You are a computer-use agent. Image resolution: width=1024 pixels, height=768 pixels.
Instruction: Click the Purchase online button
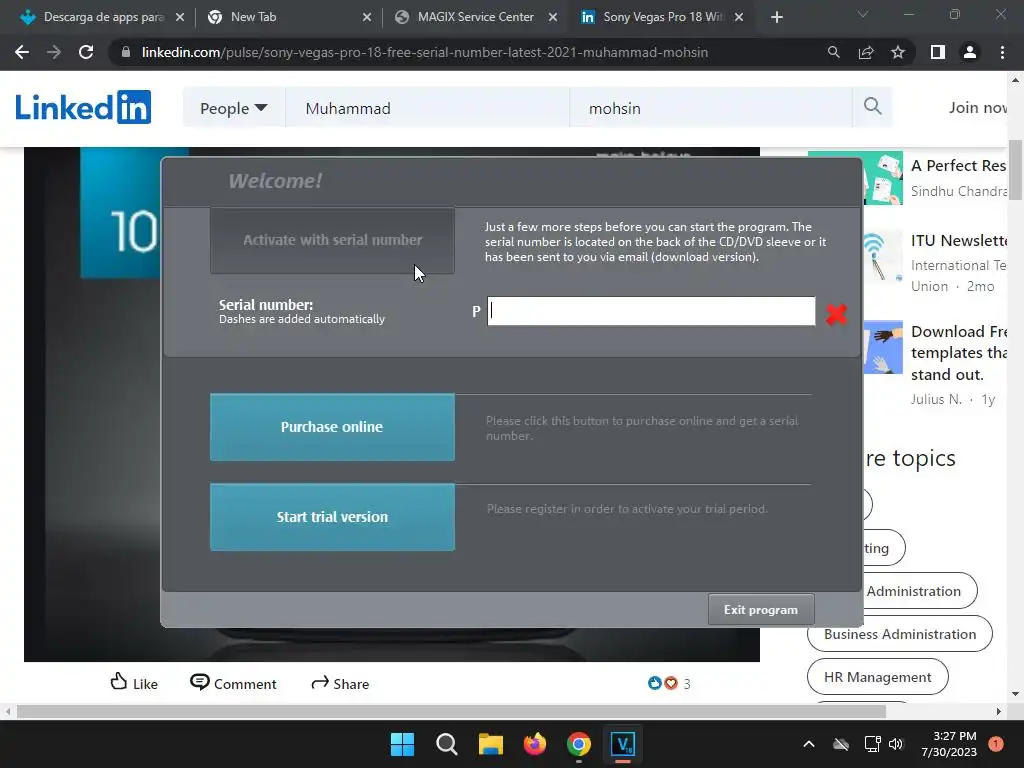point(332,427)
